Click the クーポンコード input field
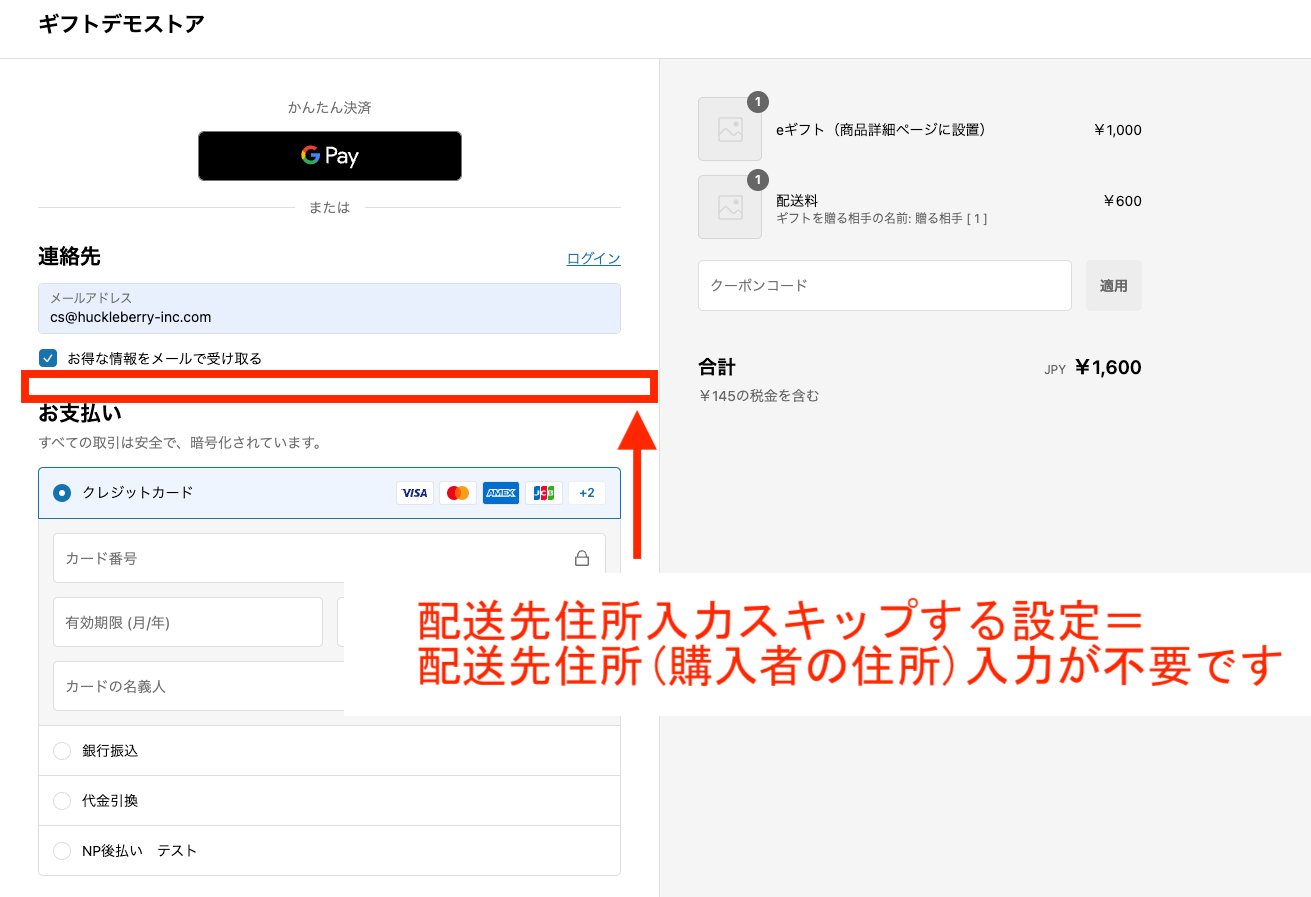Viewport: 1311px width, 897px height. coord(885,286)
